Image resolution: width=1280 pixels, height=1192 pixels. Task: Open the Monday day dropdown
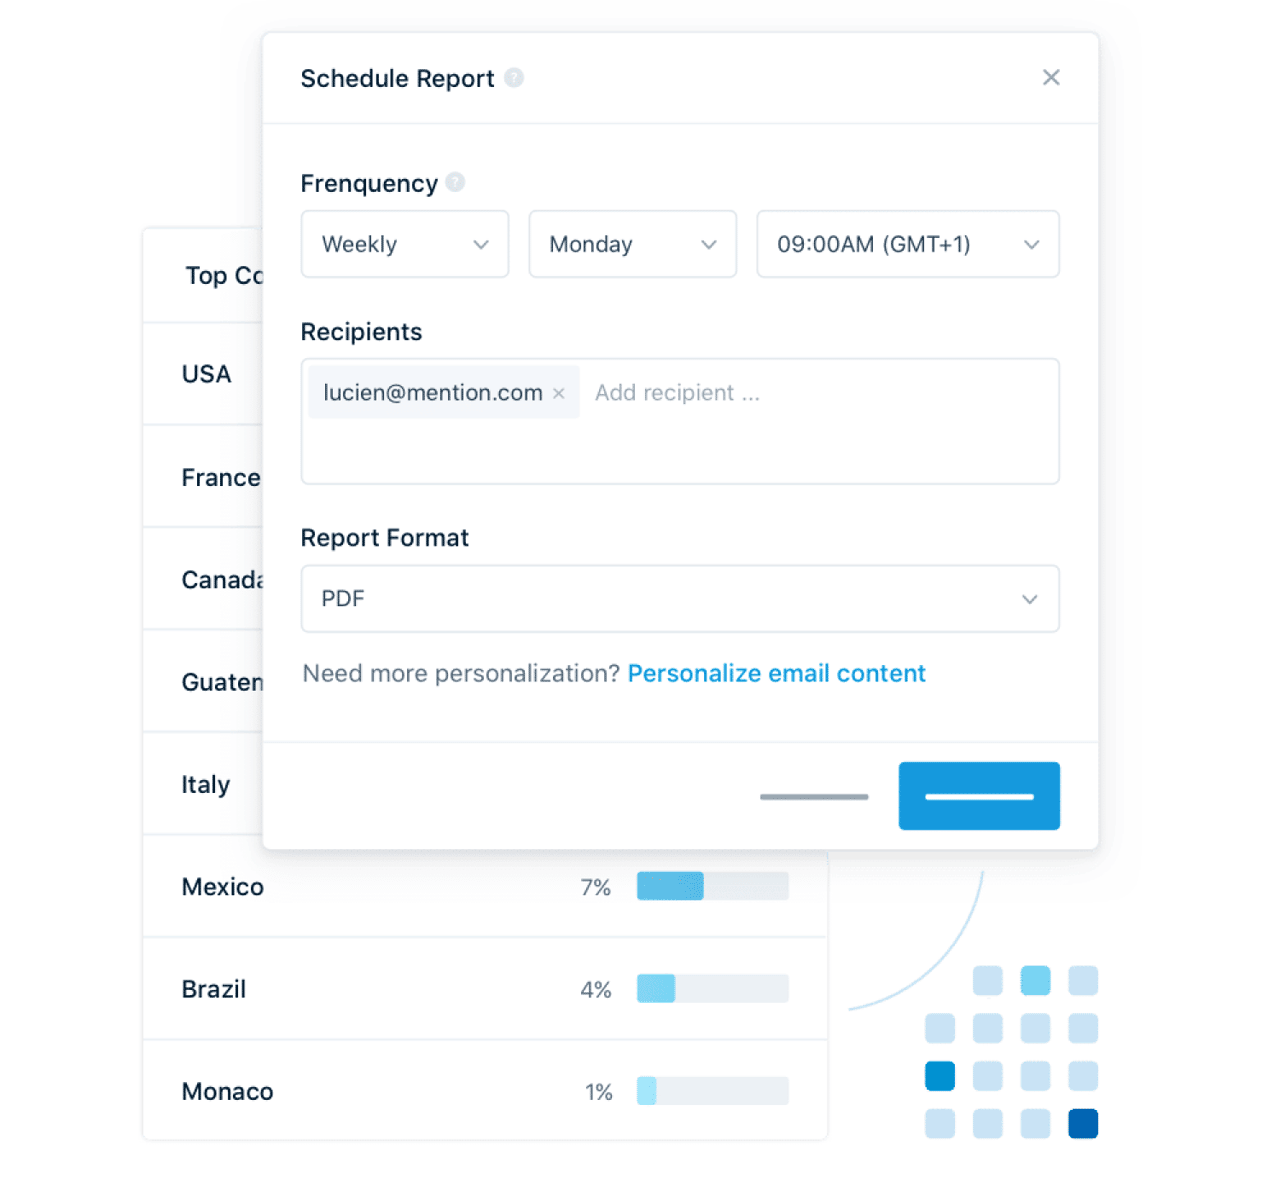tap(633, 244)
